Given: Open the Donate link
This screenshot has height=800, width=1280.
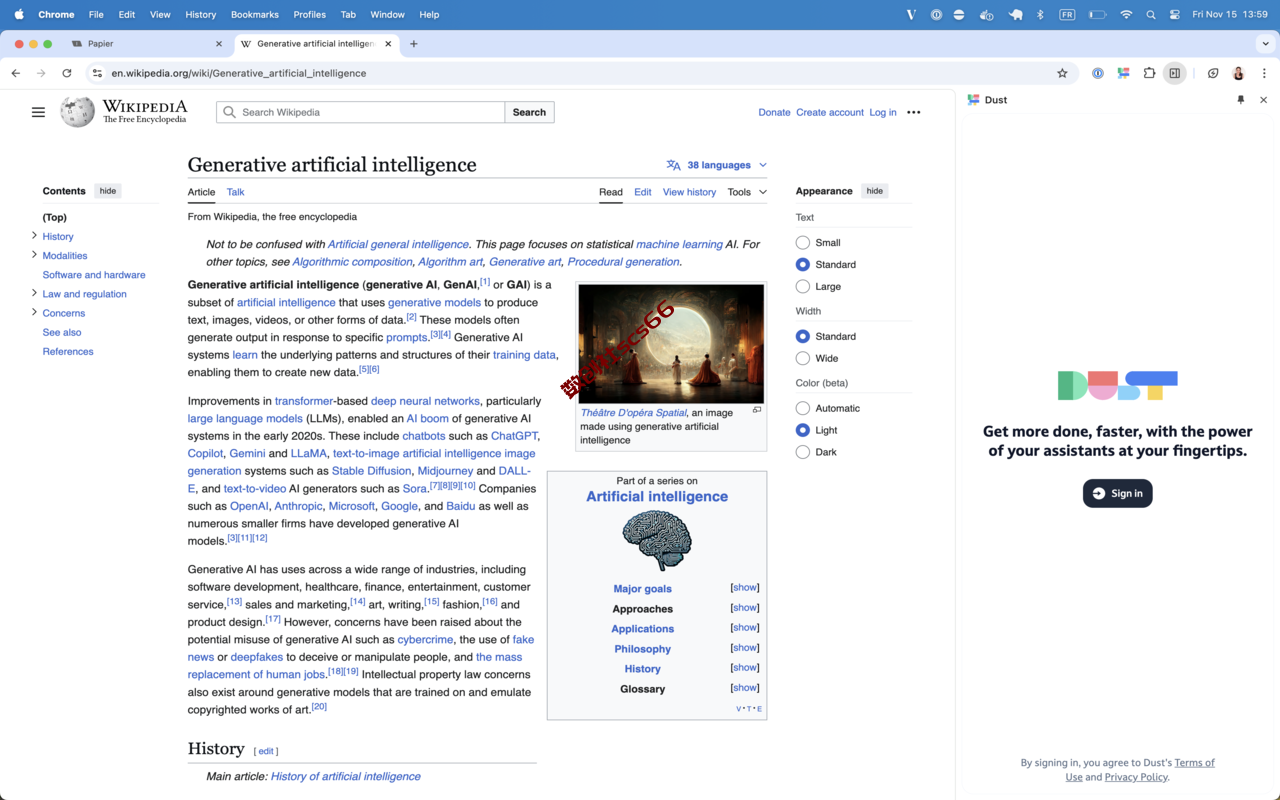Looking at the screenshot, I should pyautogui.click(x=774, y=112).
